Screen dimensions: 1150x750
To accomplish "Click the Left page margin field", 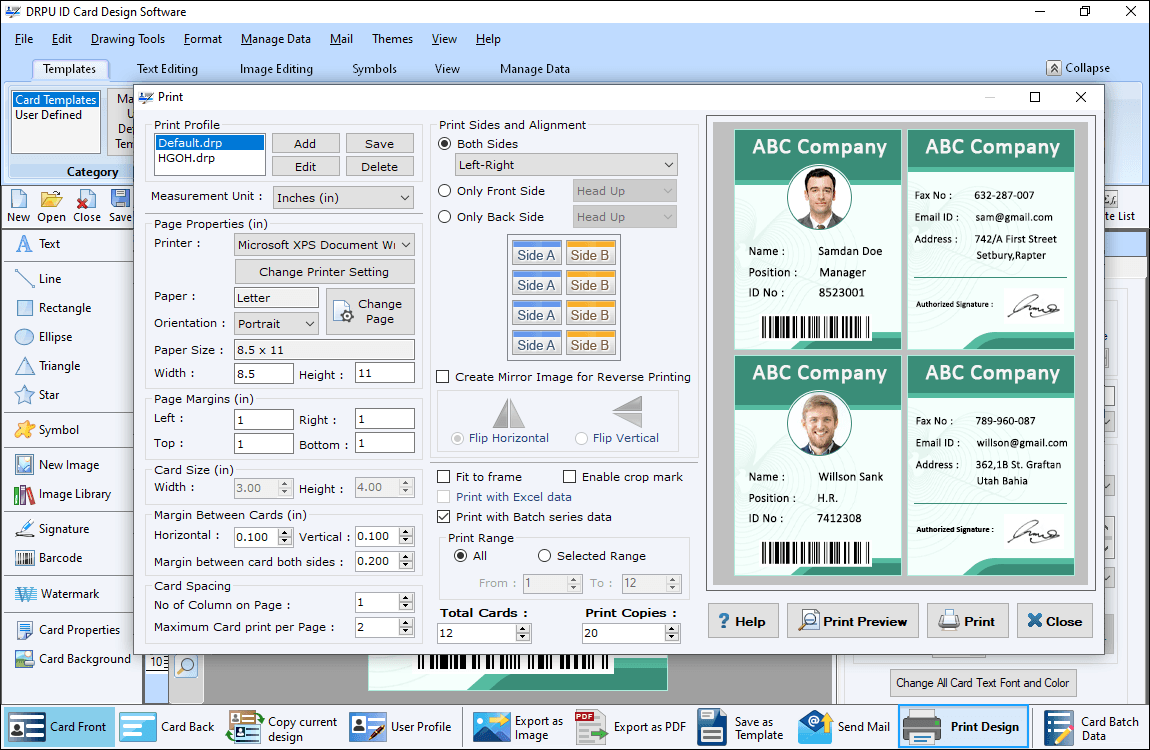I will coord(263,419).
